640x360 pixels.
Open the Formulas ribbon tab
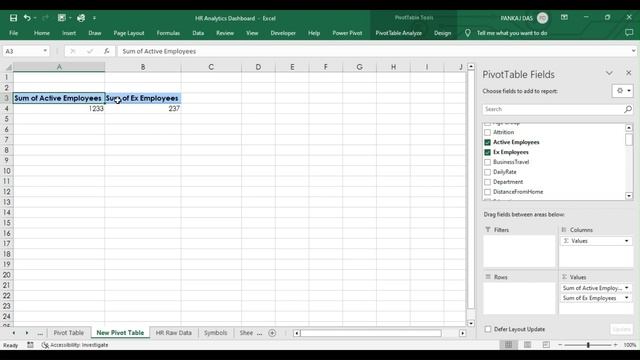168,33
